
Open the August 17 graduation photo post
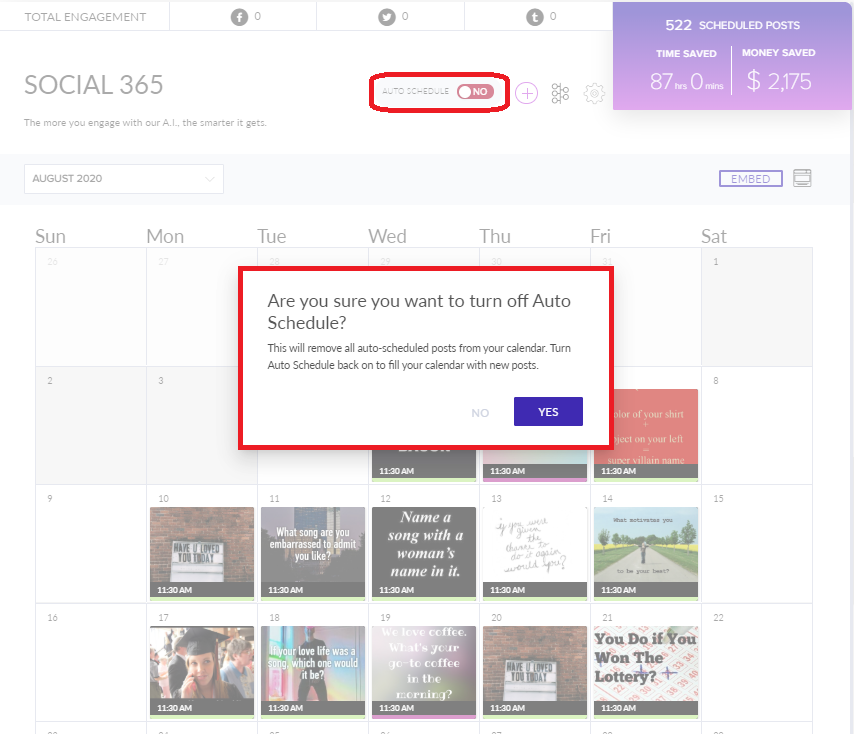[202, 672]
